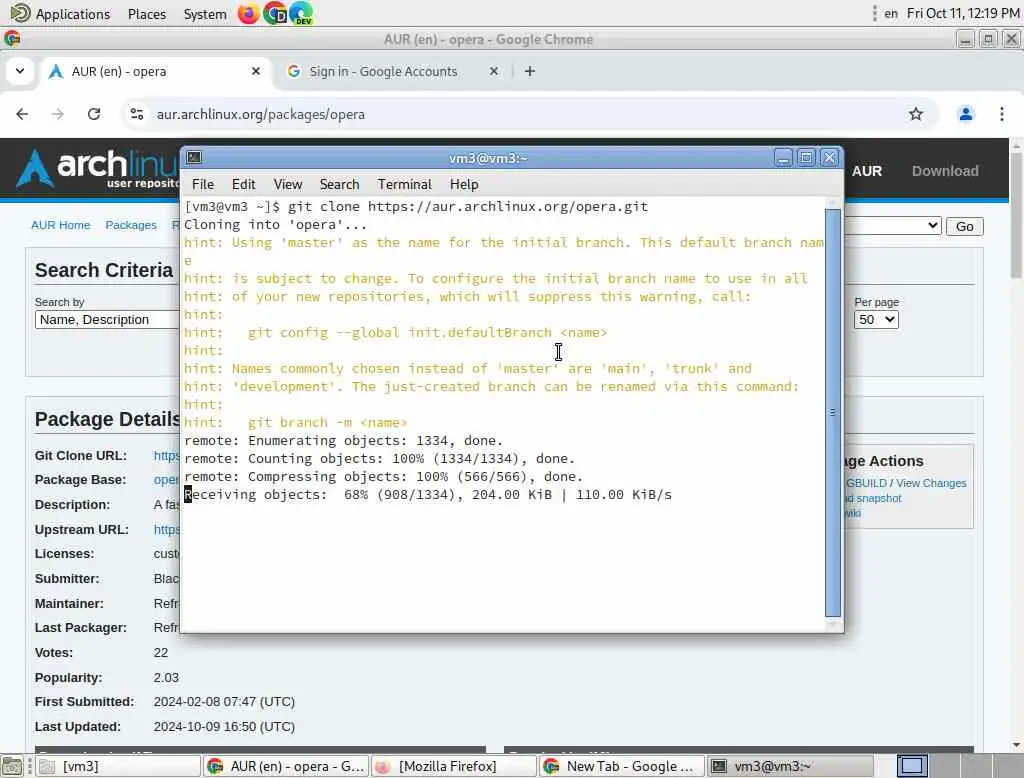Open the terminal View menu
The image size is (1024, 778).
(287, 184)
